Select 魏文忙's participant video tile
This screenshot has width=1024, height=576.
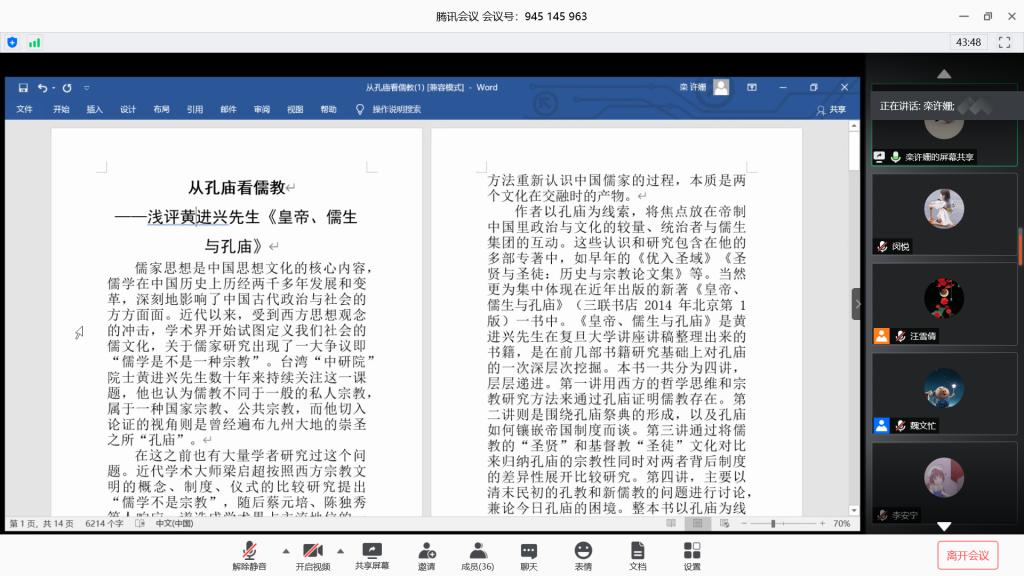tap(944, 394)
